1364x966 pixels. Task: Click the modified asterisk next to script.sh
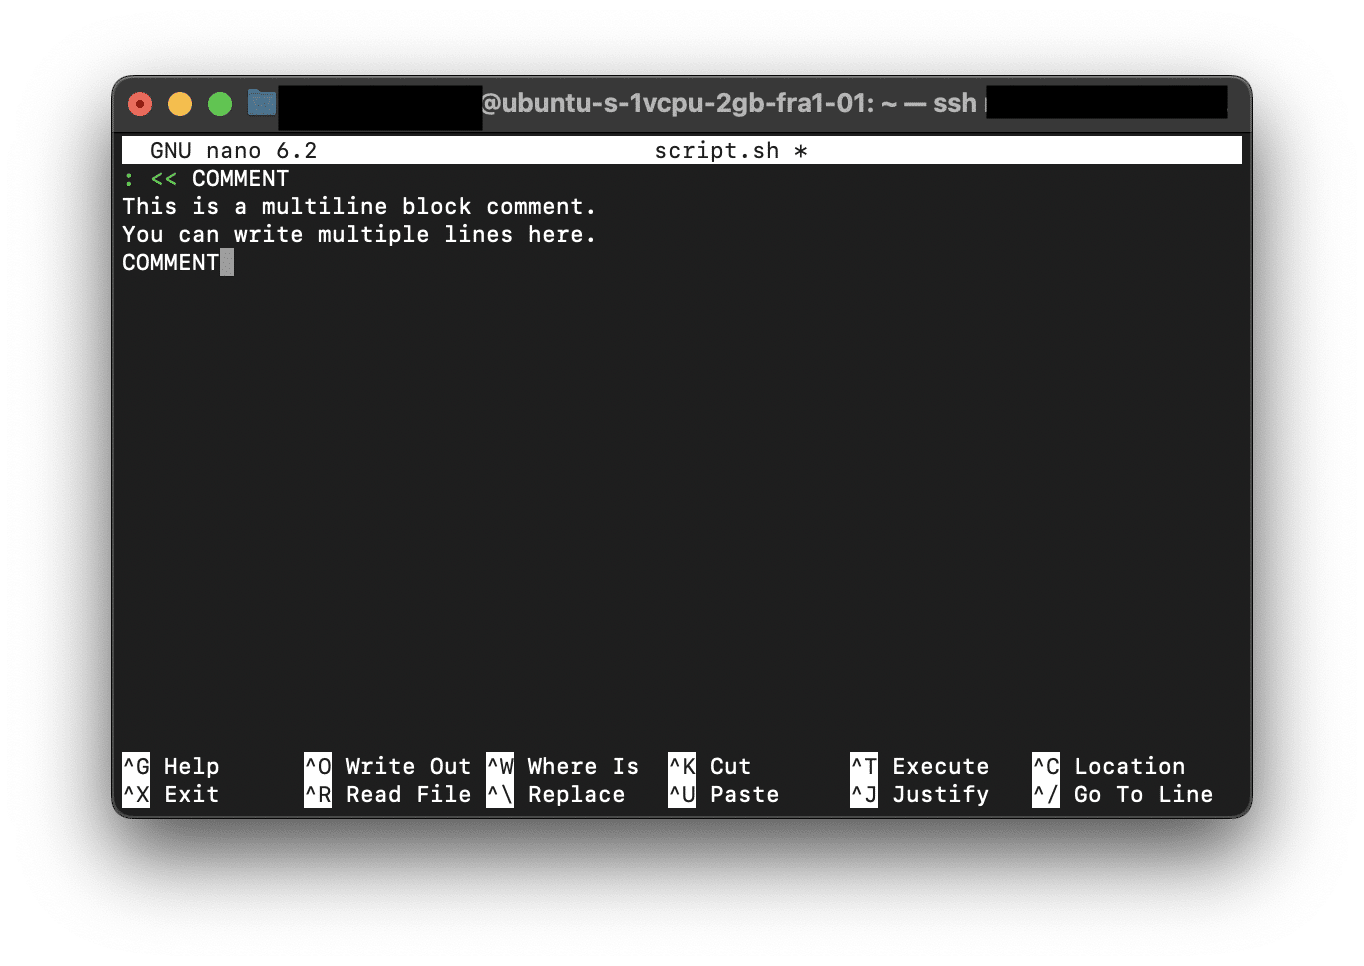(x=801, y=150)
